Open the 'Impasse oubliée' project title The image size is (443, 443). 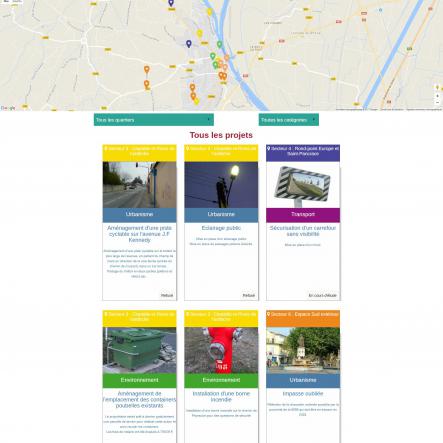[x=303, y=394]
